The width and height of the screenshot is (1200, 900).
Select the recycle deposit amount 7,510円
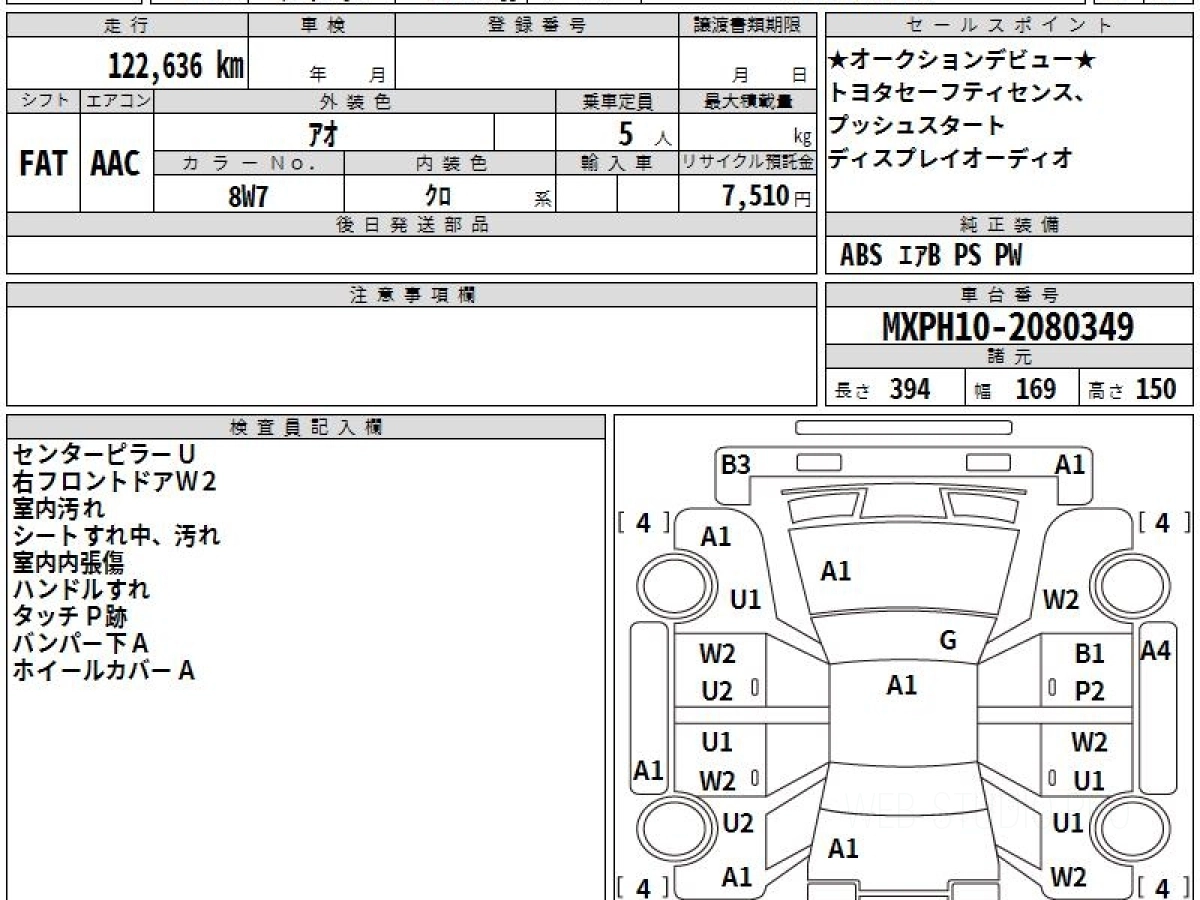[x=767, y=196]
